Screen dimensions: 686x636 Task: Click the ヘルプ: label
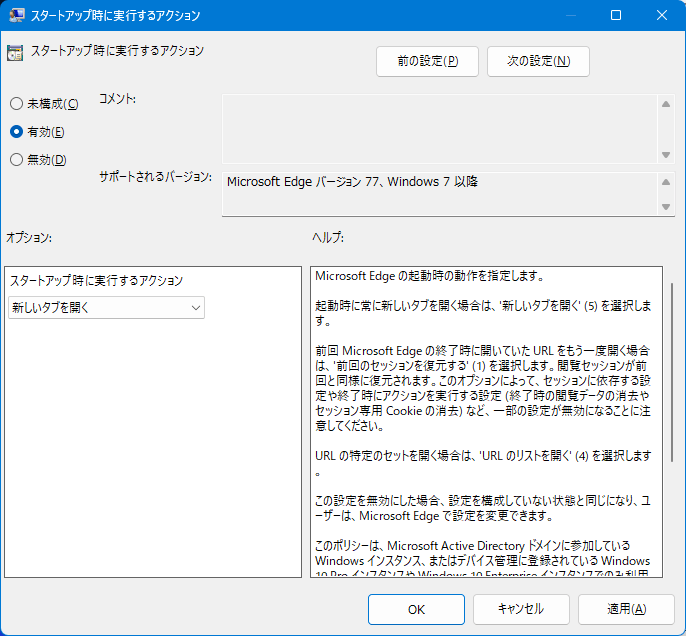pyautogui.click(x=328, y=238)
